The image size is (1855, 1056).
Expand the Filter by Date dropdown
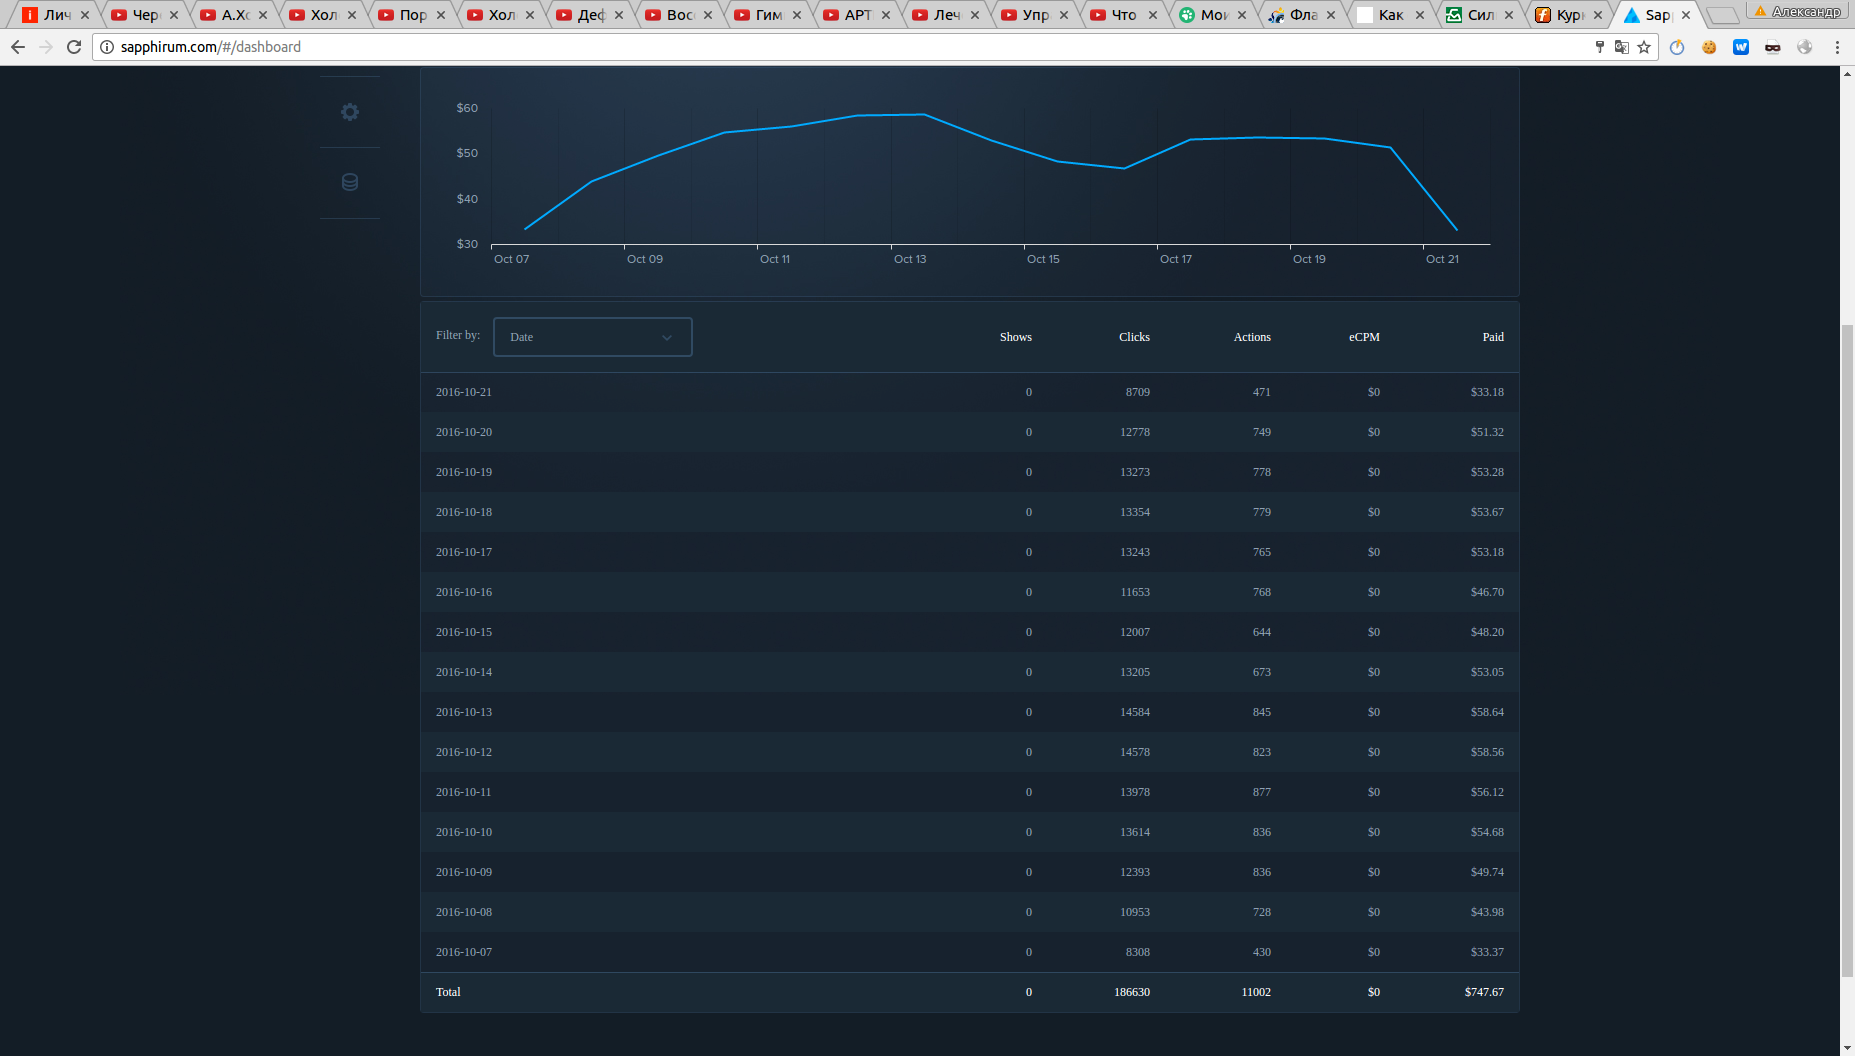coord(593,337)
